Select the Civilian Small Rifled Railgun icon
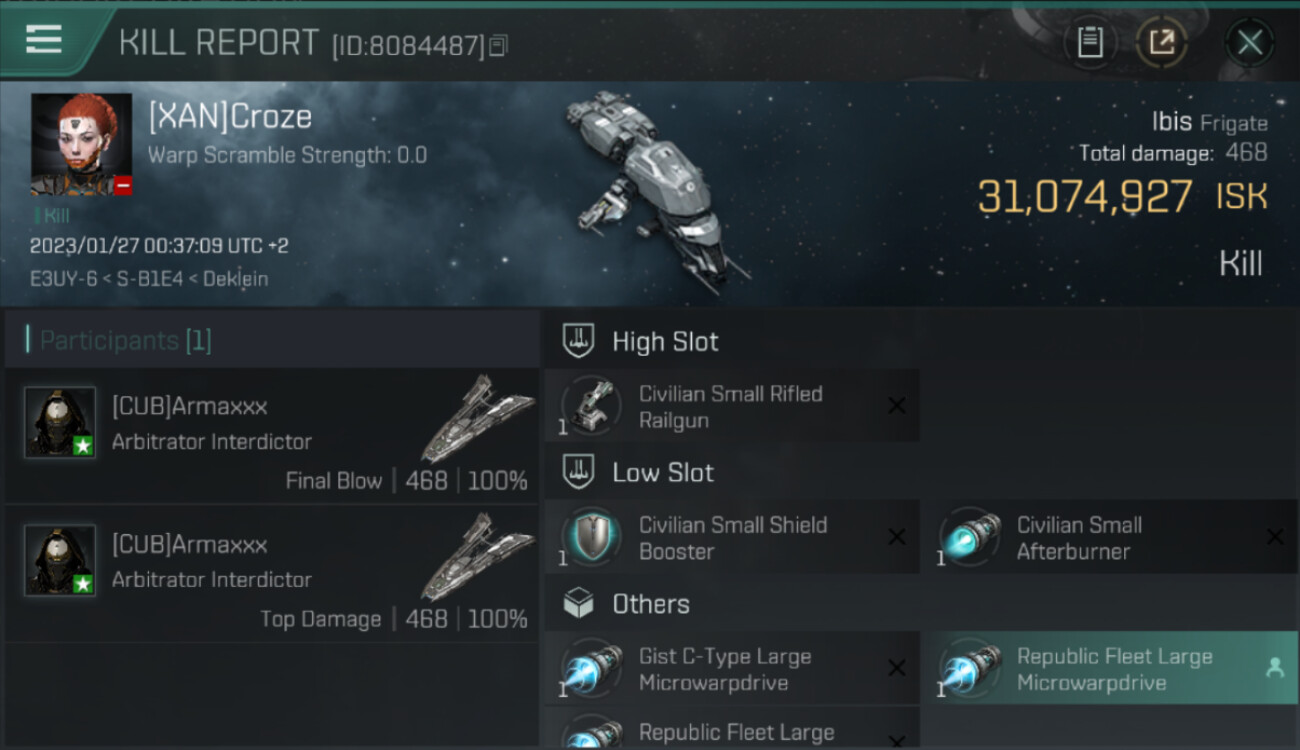 [591, 406]
